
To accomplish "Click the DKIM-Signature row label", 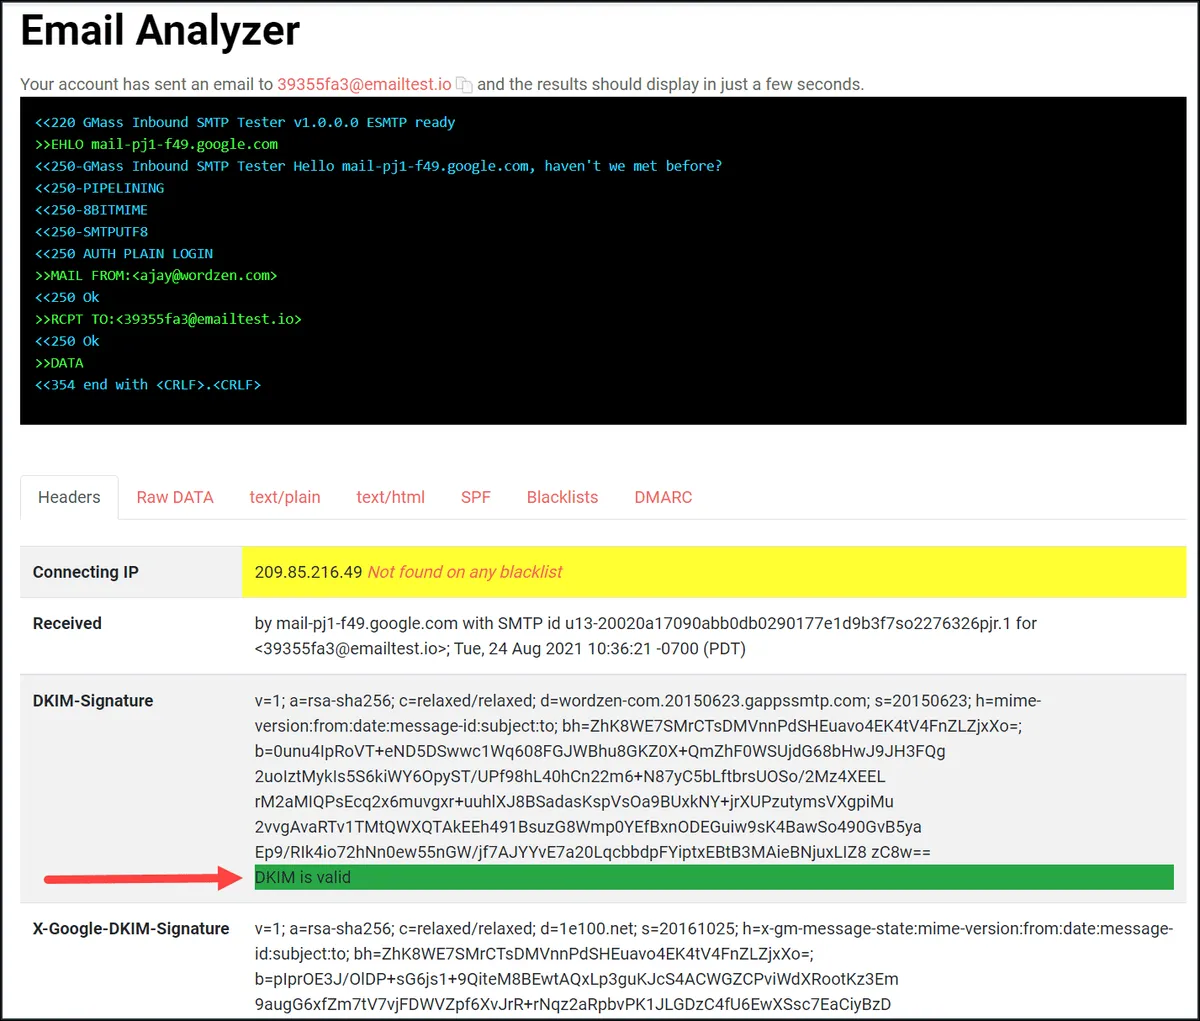I will (93, 701).
